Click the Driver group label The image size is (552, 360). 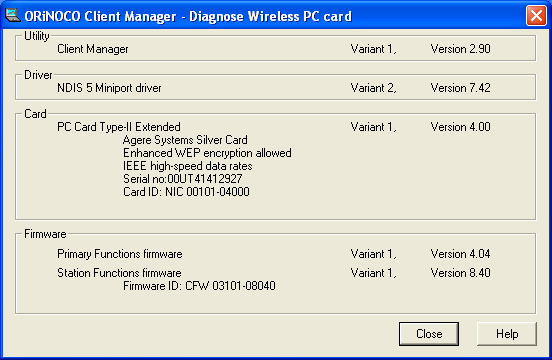[x=38, y=75]
